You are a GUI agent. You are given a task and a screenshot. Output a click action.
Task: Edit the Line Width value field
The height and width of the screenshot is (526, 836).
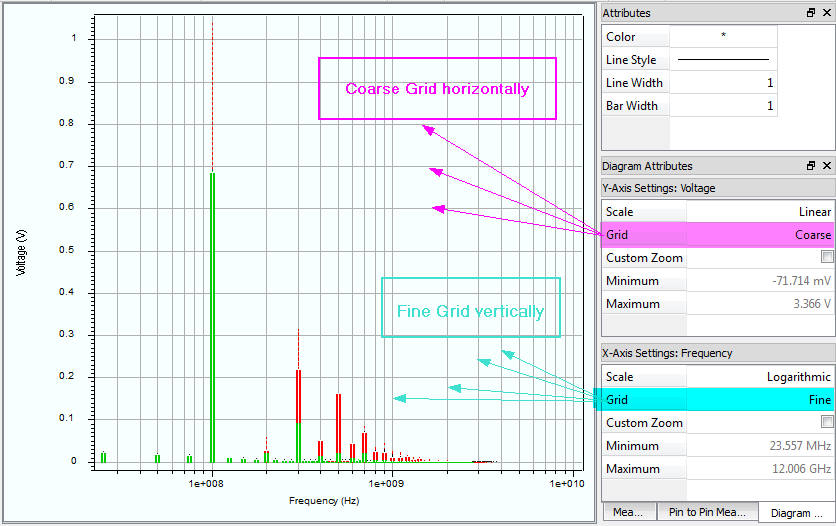(723, 83)
